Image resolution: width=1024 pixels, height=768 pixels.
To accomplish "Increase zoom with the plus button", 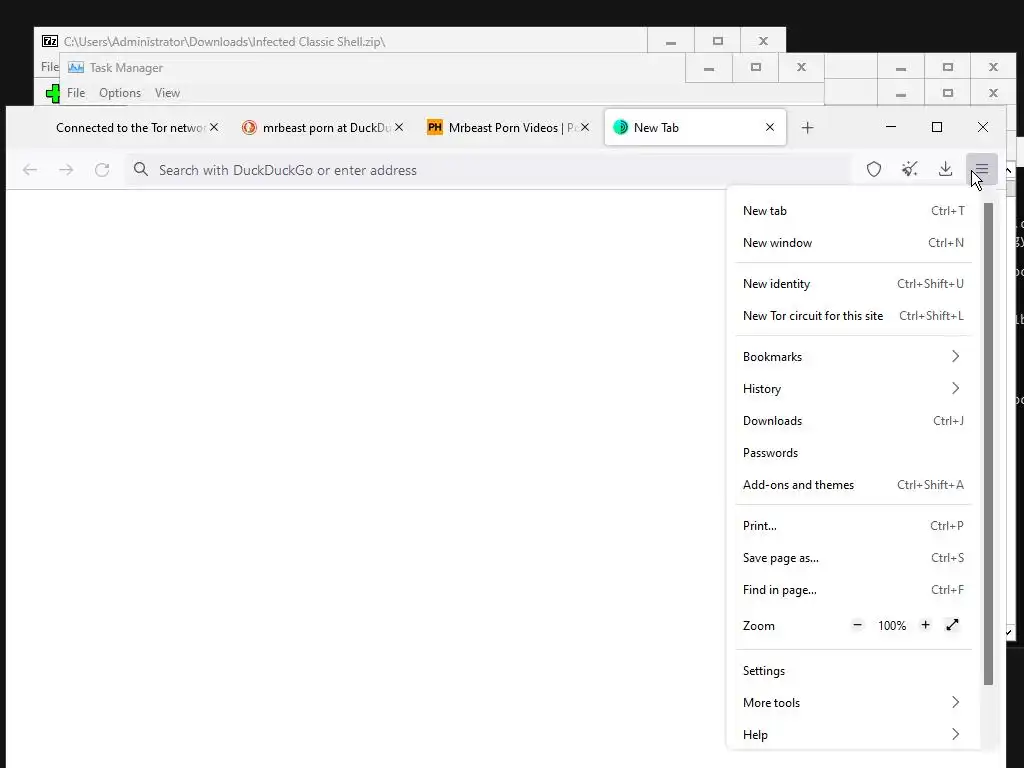I will pyautogui.click(x=925, y=625).
